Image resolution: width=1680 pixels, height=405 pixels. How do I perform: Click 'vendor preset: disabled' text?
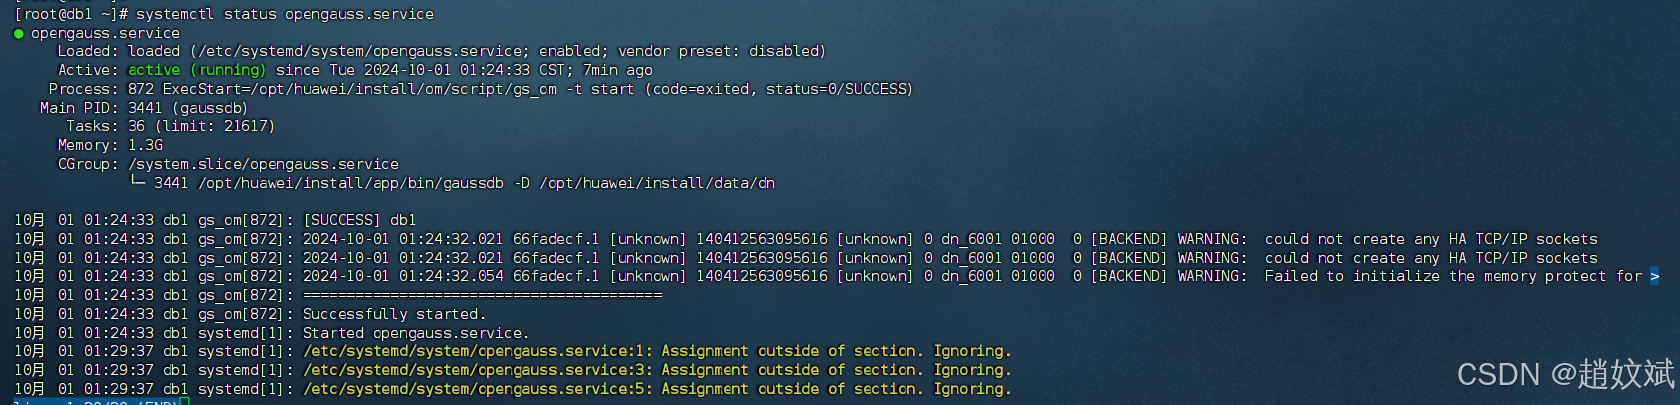pyautogui.click(x=718, y=51)
